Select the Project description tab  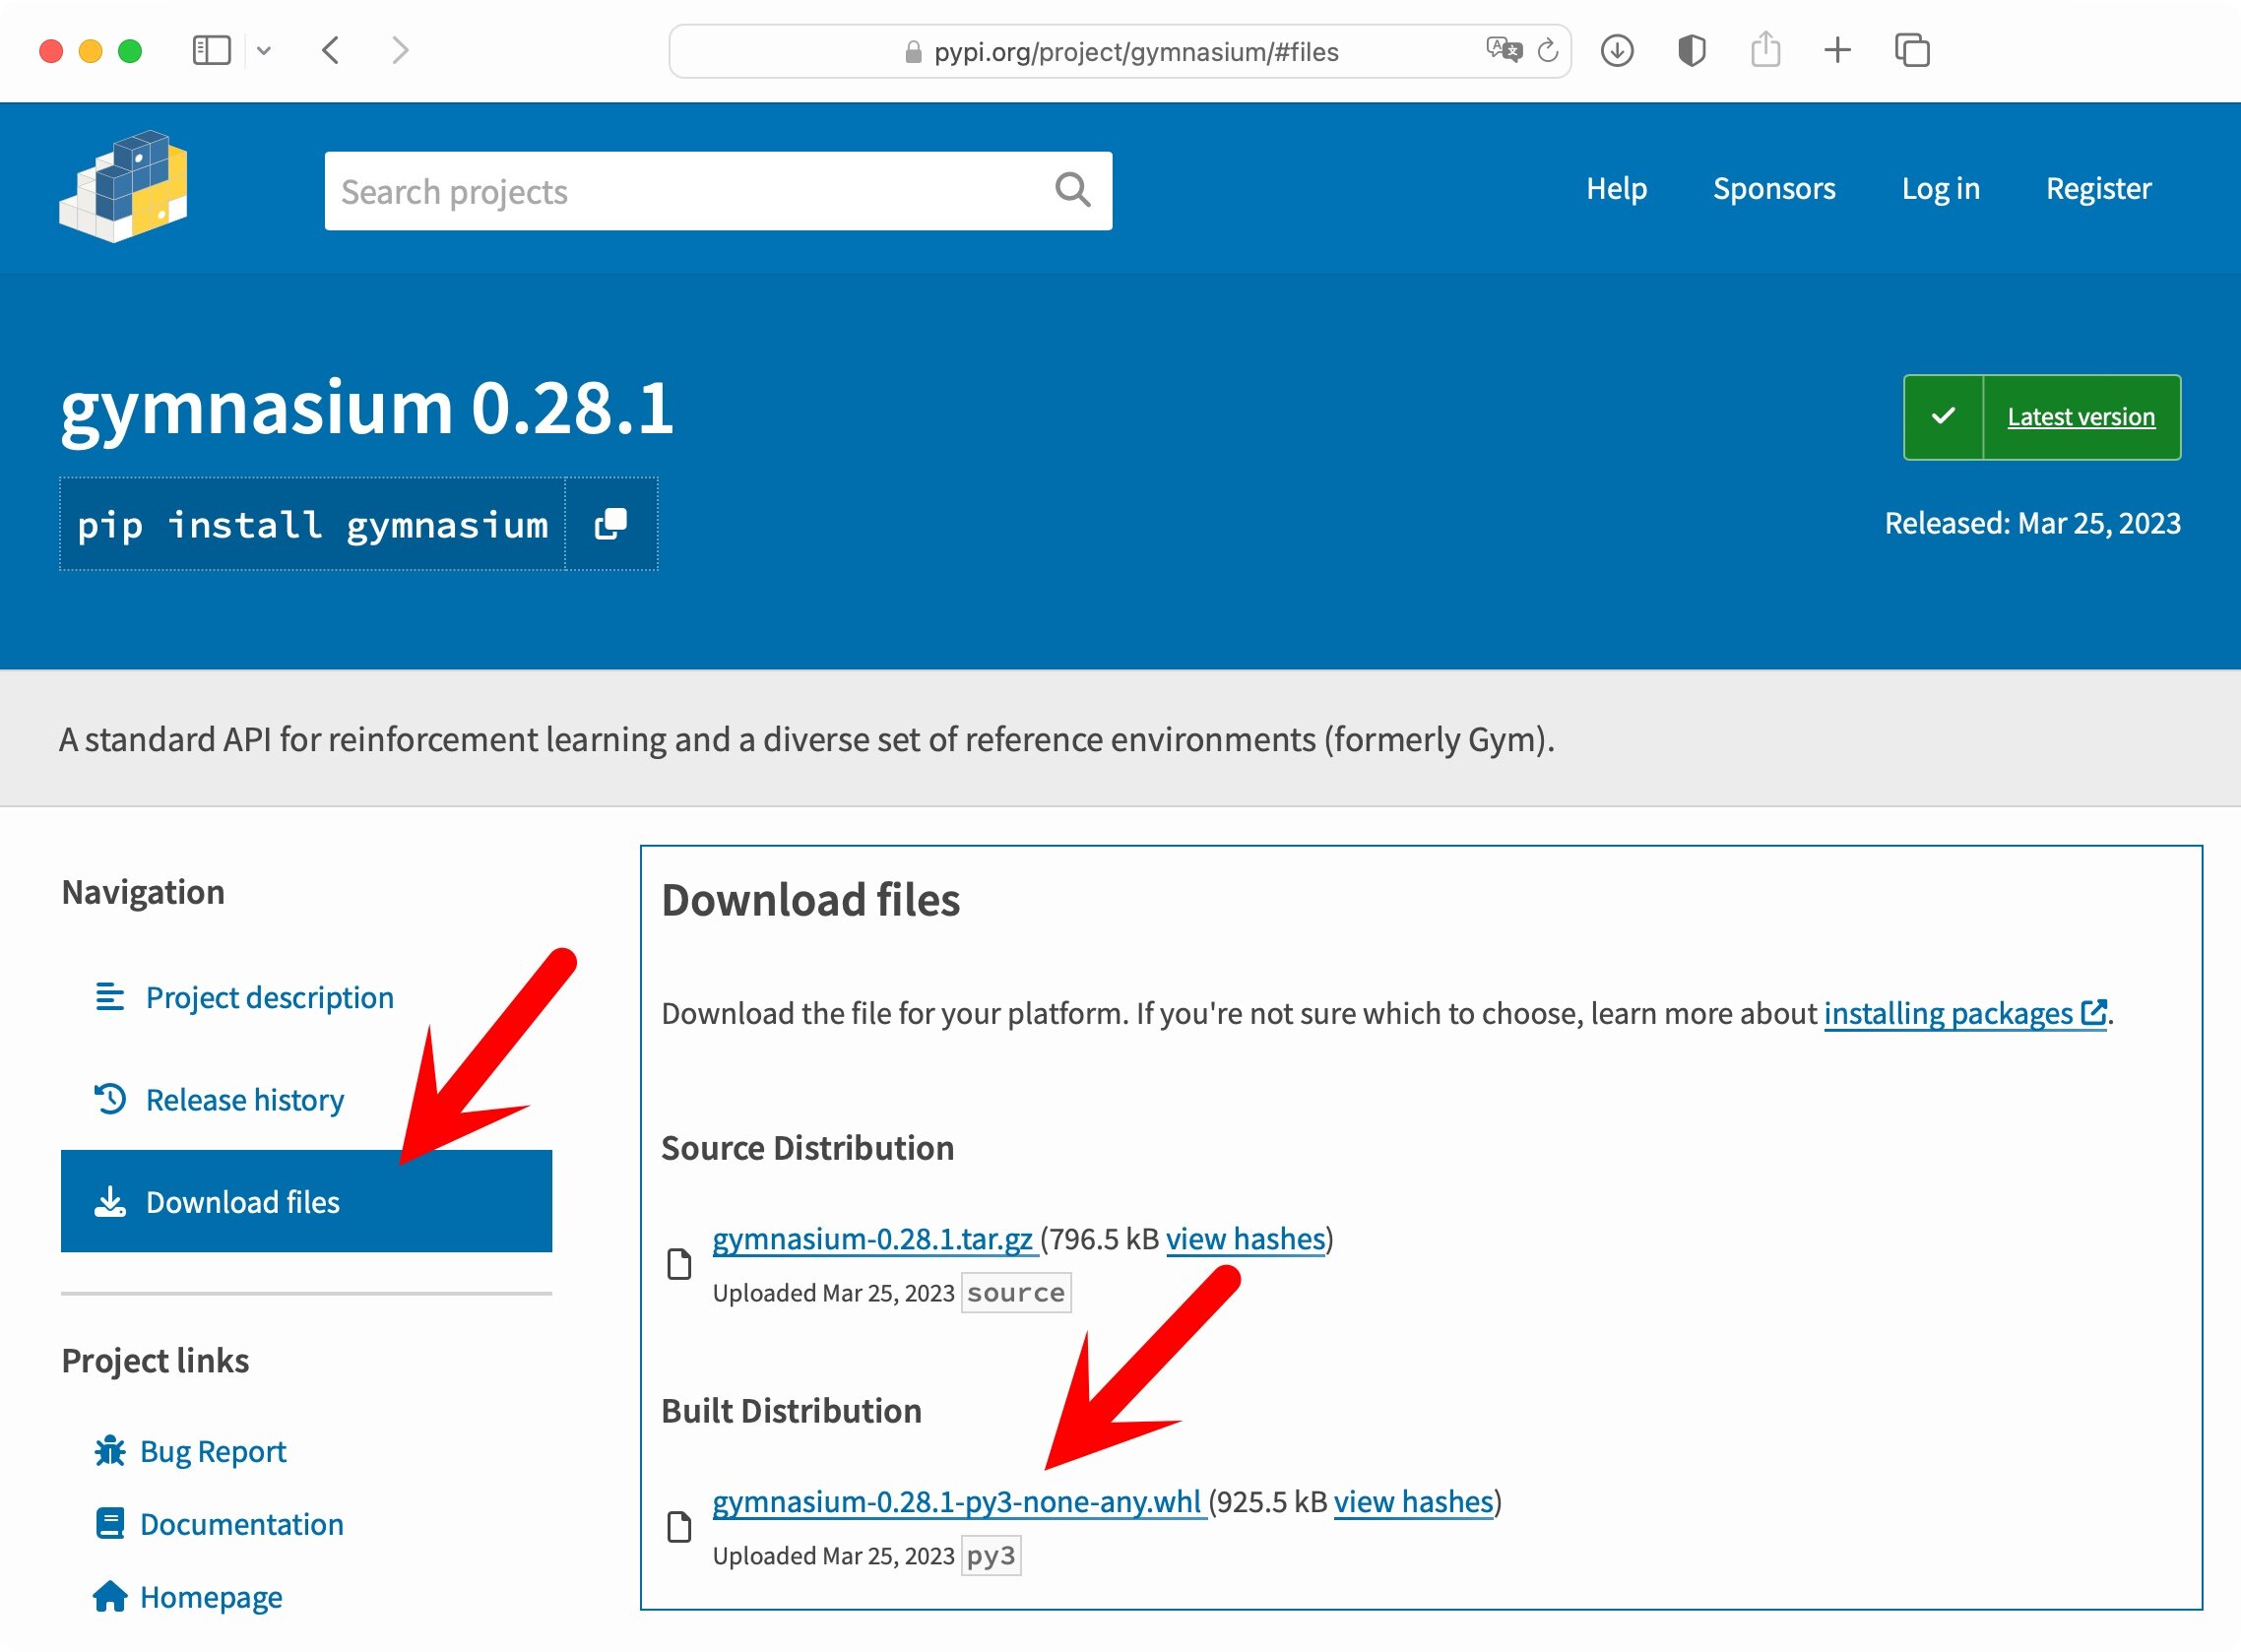click(269, 998)
